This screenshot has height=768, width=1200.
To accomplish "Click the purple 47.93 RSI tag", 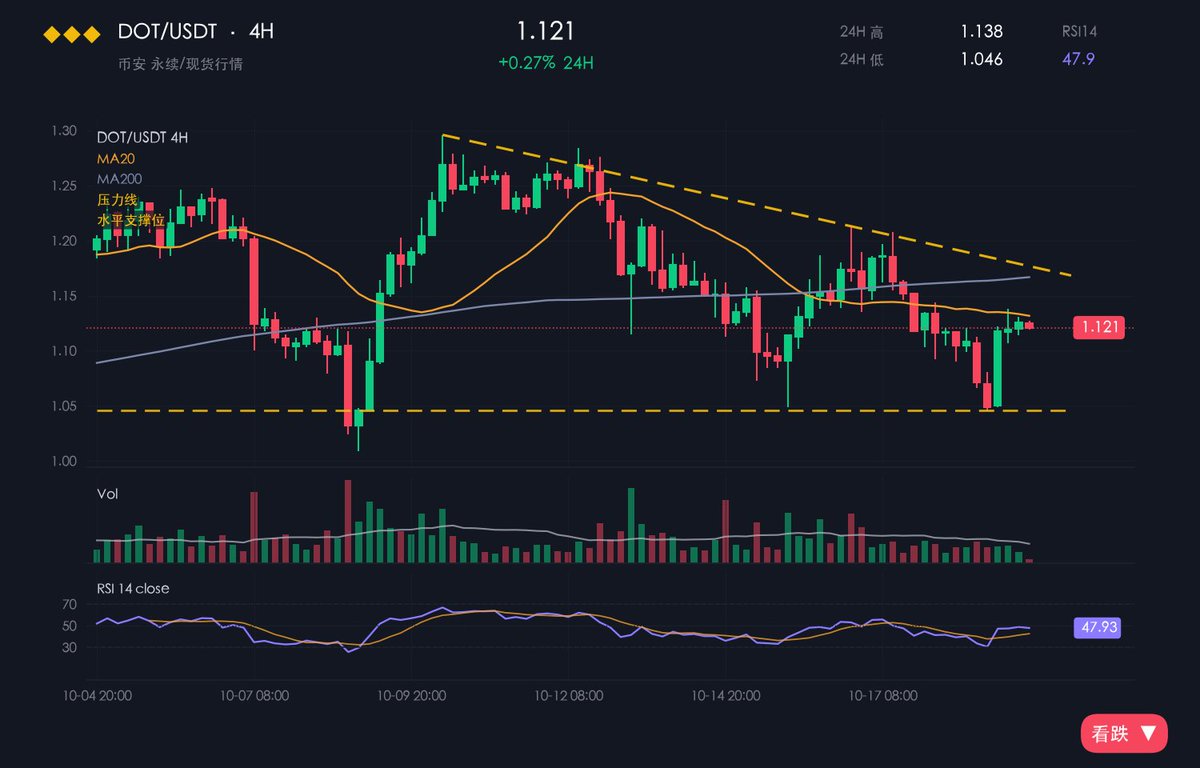I will (x=1098, y=628).
